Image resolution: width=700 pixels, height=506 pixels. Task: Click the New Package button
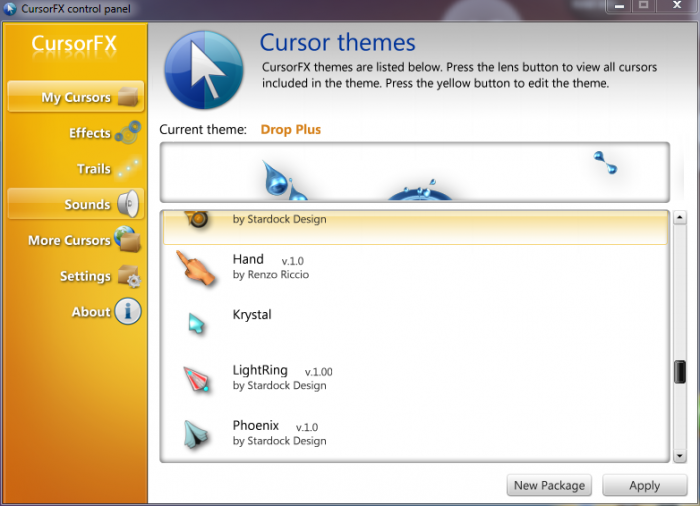tap(549, 485)
